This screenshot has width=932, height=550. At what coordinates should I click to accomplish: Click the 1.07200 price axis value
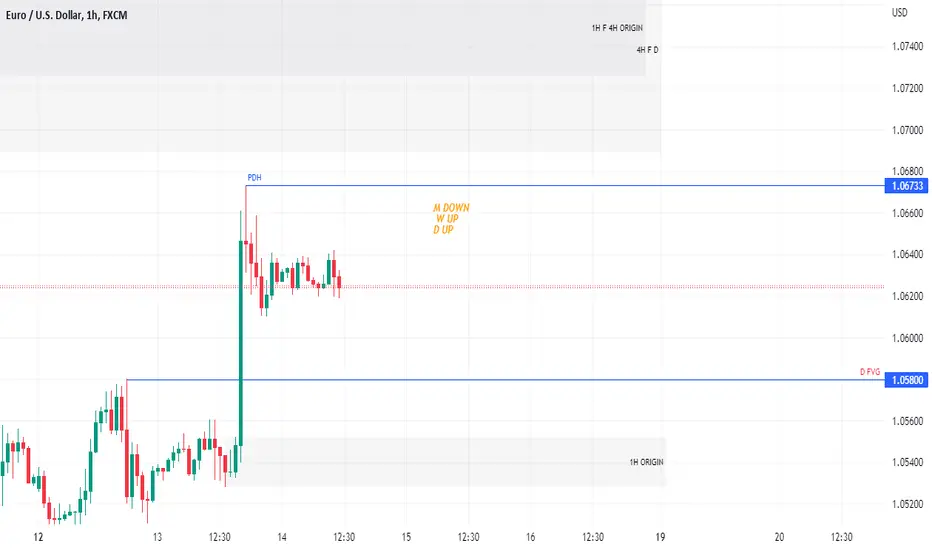click(x=908, y=88)
